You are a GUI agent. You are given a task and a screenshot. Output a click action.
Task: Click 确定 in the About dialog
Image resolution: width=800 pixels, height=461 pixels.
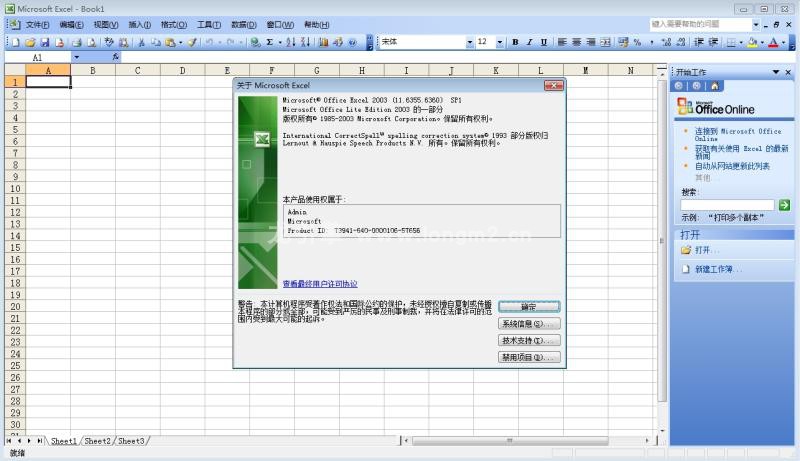529,306
